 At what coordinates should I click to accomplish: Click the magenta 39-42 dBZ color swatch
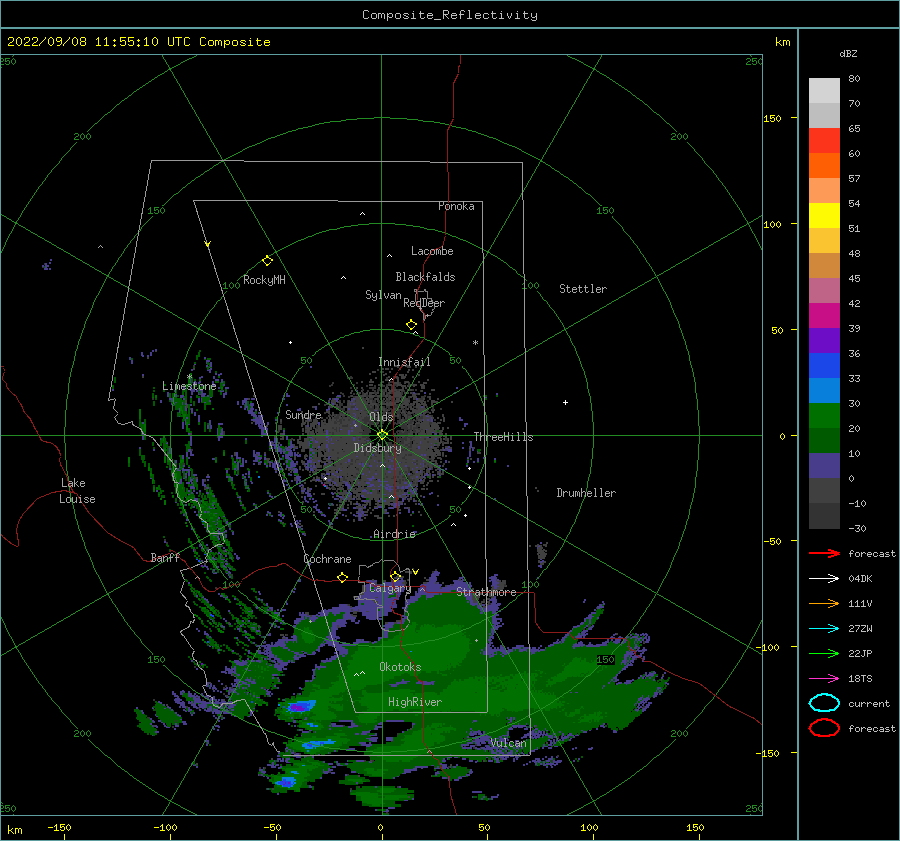[x=824, y=316]
